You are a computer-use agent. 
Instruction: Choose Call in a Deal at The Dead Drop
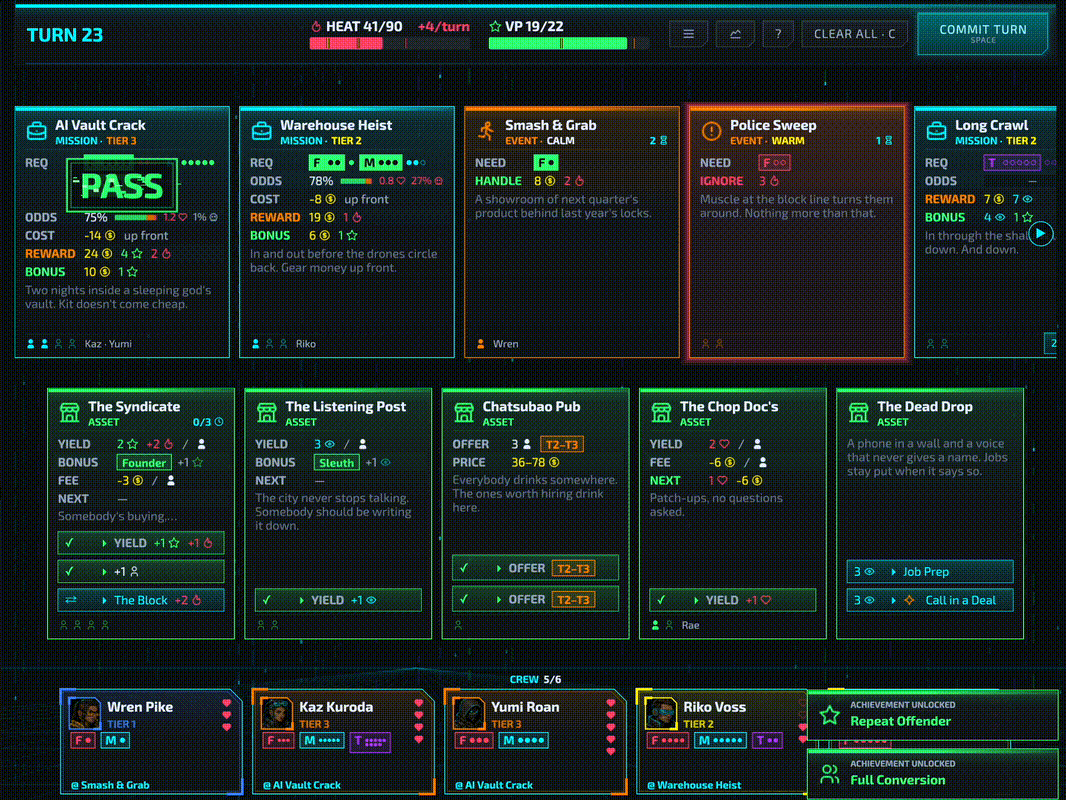click(x=929, y=600)
